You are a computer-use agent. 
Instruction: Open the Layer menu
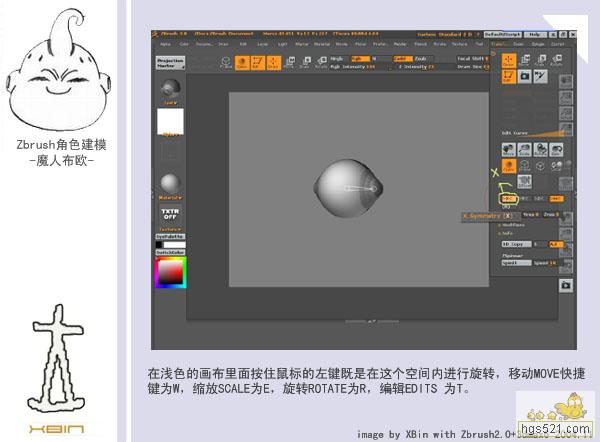pyautogui.click(x=262, y=44)
